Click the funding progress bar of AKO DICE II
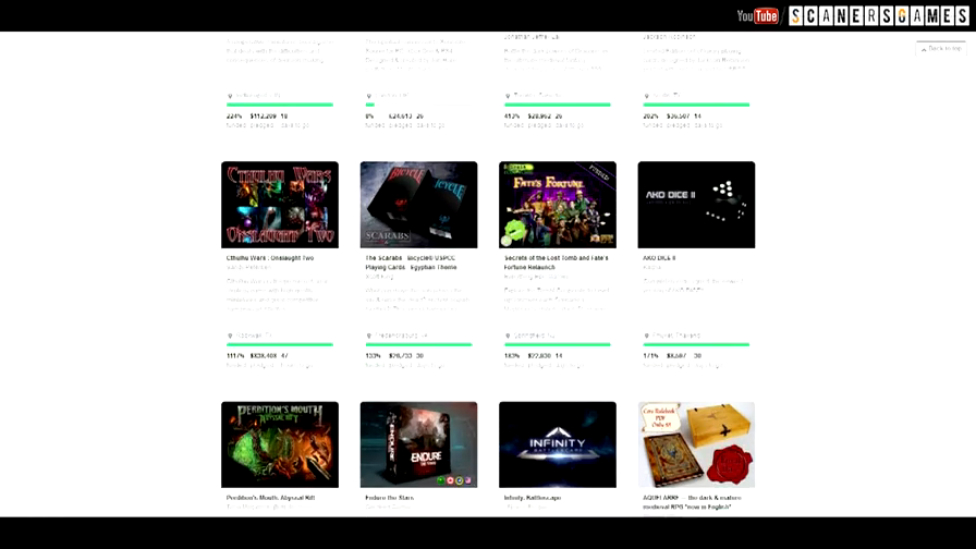Image resolution: width=976 pixels, height=549 pixels. point(696,344)
